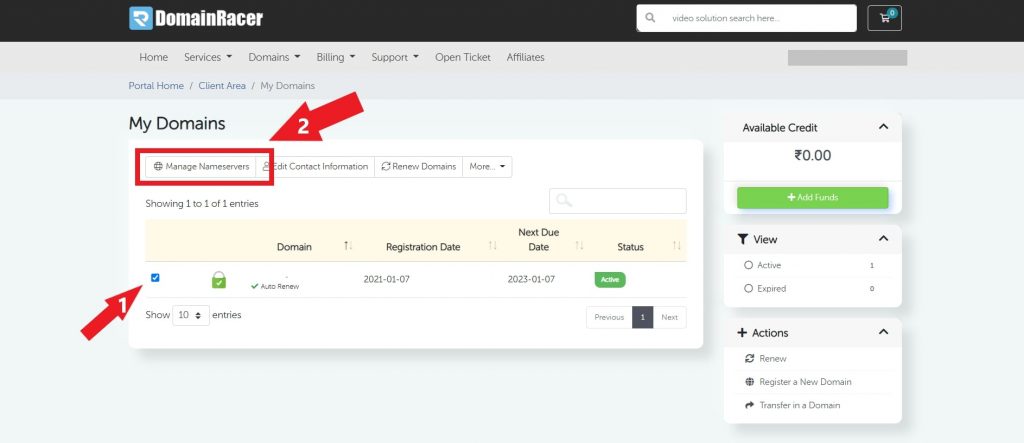
Task: Sort by Registration Date arrows
Action: pos(493,246)
